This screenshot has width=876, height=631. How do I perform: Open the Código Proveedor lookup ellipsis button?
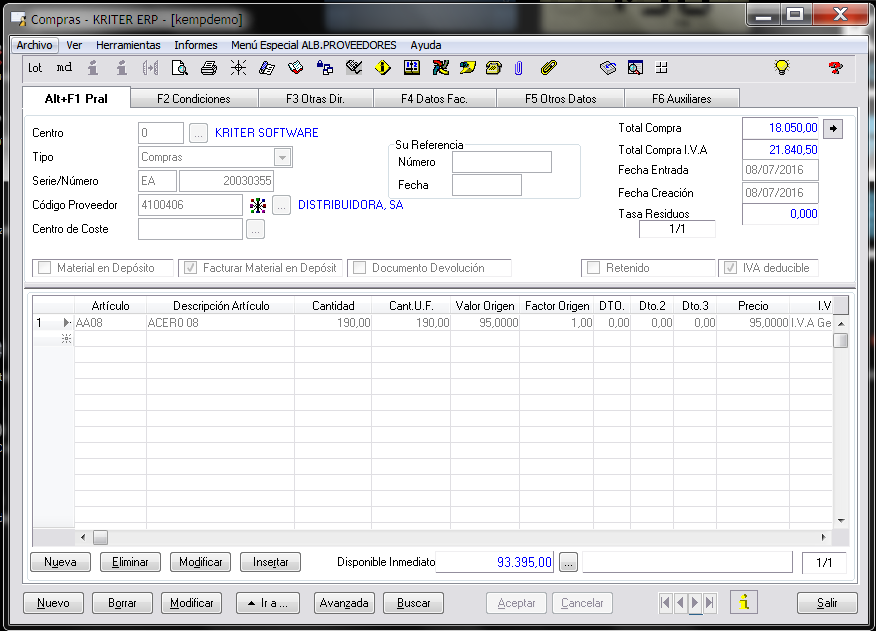pos(282,205)
